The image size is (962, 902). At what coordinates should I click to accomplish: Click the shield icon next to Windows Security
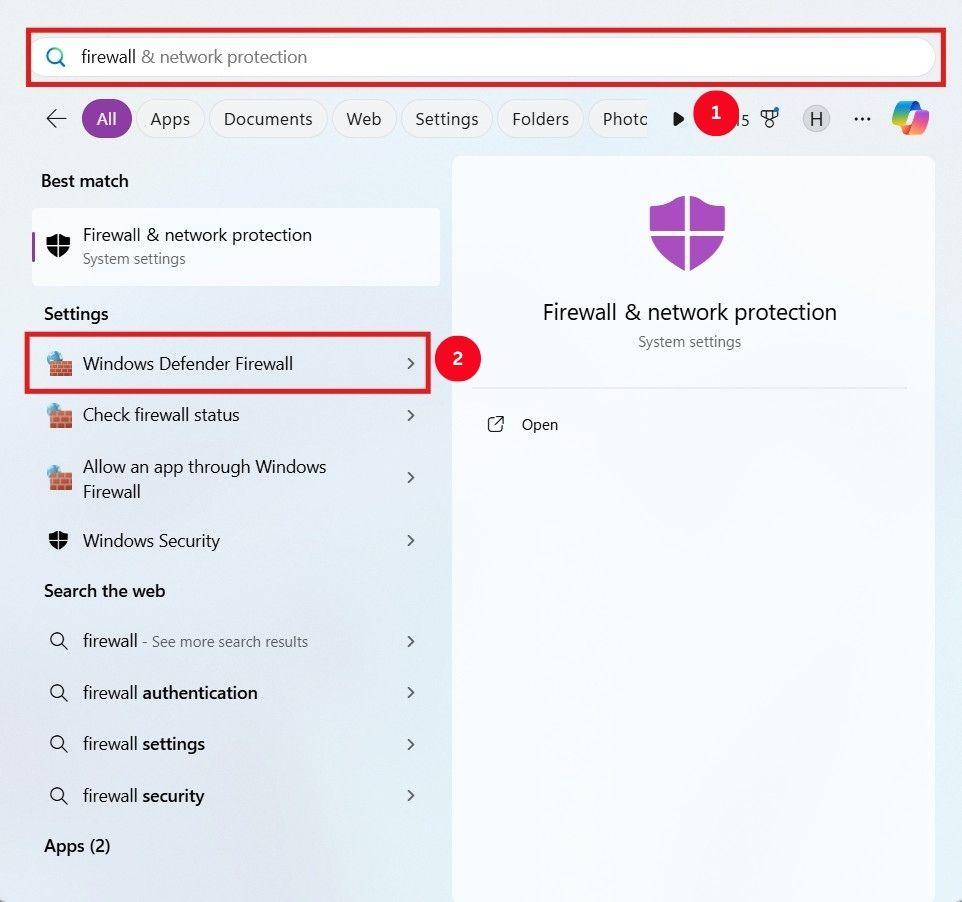[x=58, y=540]
